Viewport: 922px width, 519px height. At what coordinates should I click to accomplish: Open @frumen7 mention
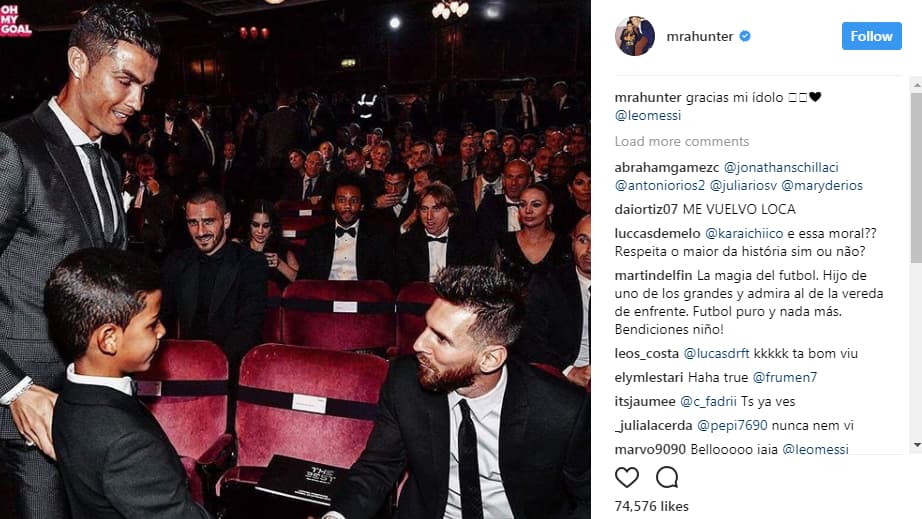click(x=785, y=377)
